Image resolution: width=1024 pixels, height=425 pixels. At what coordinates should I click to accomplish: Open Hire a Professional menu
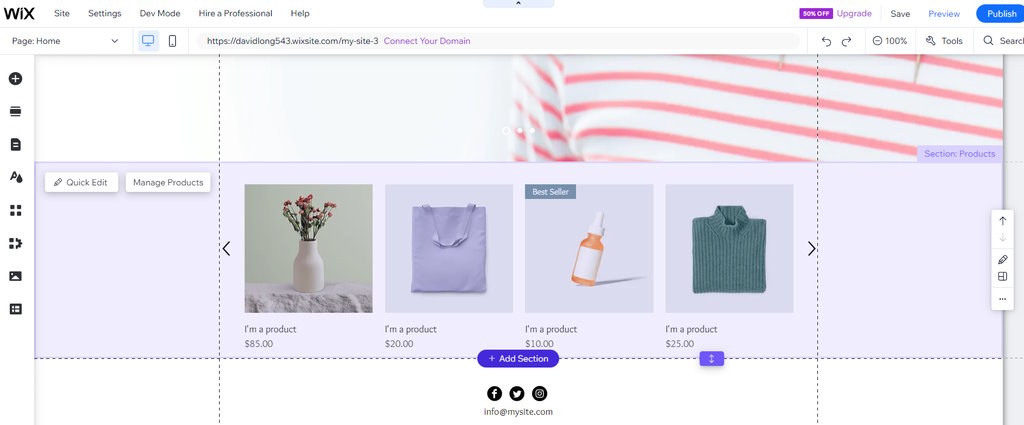point(236,14)
